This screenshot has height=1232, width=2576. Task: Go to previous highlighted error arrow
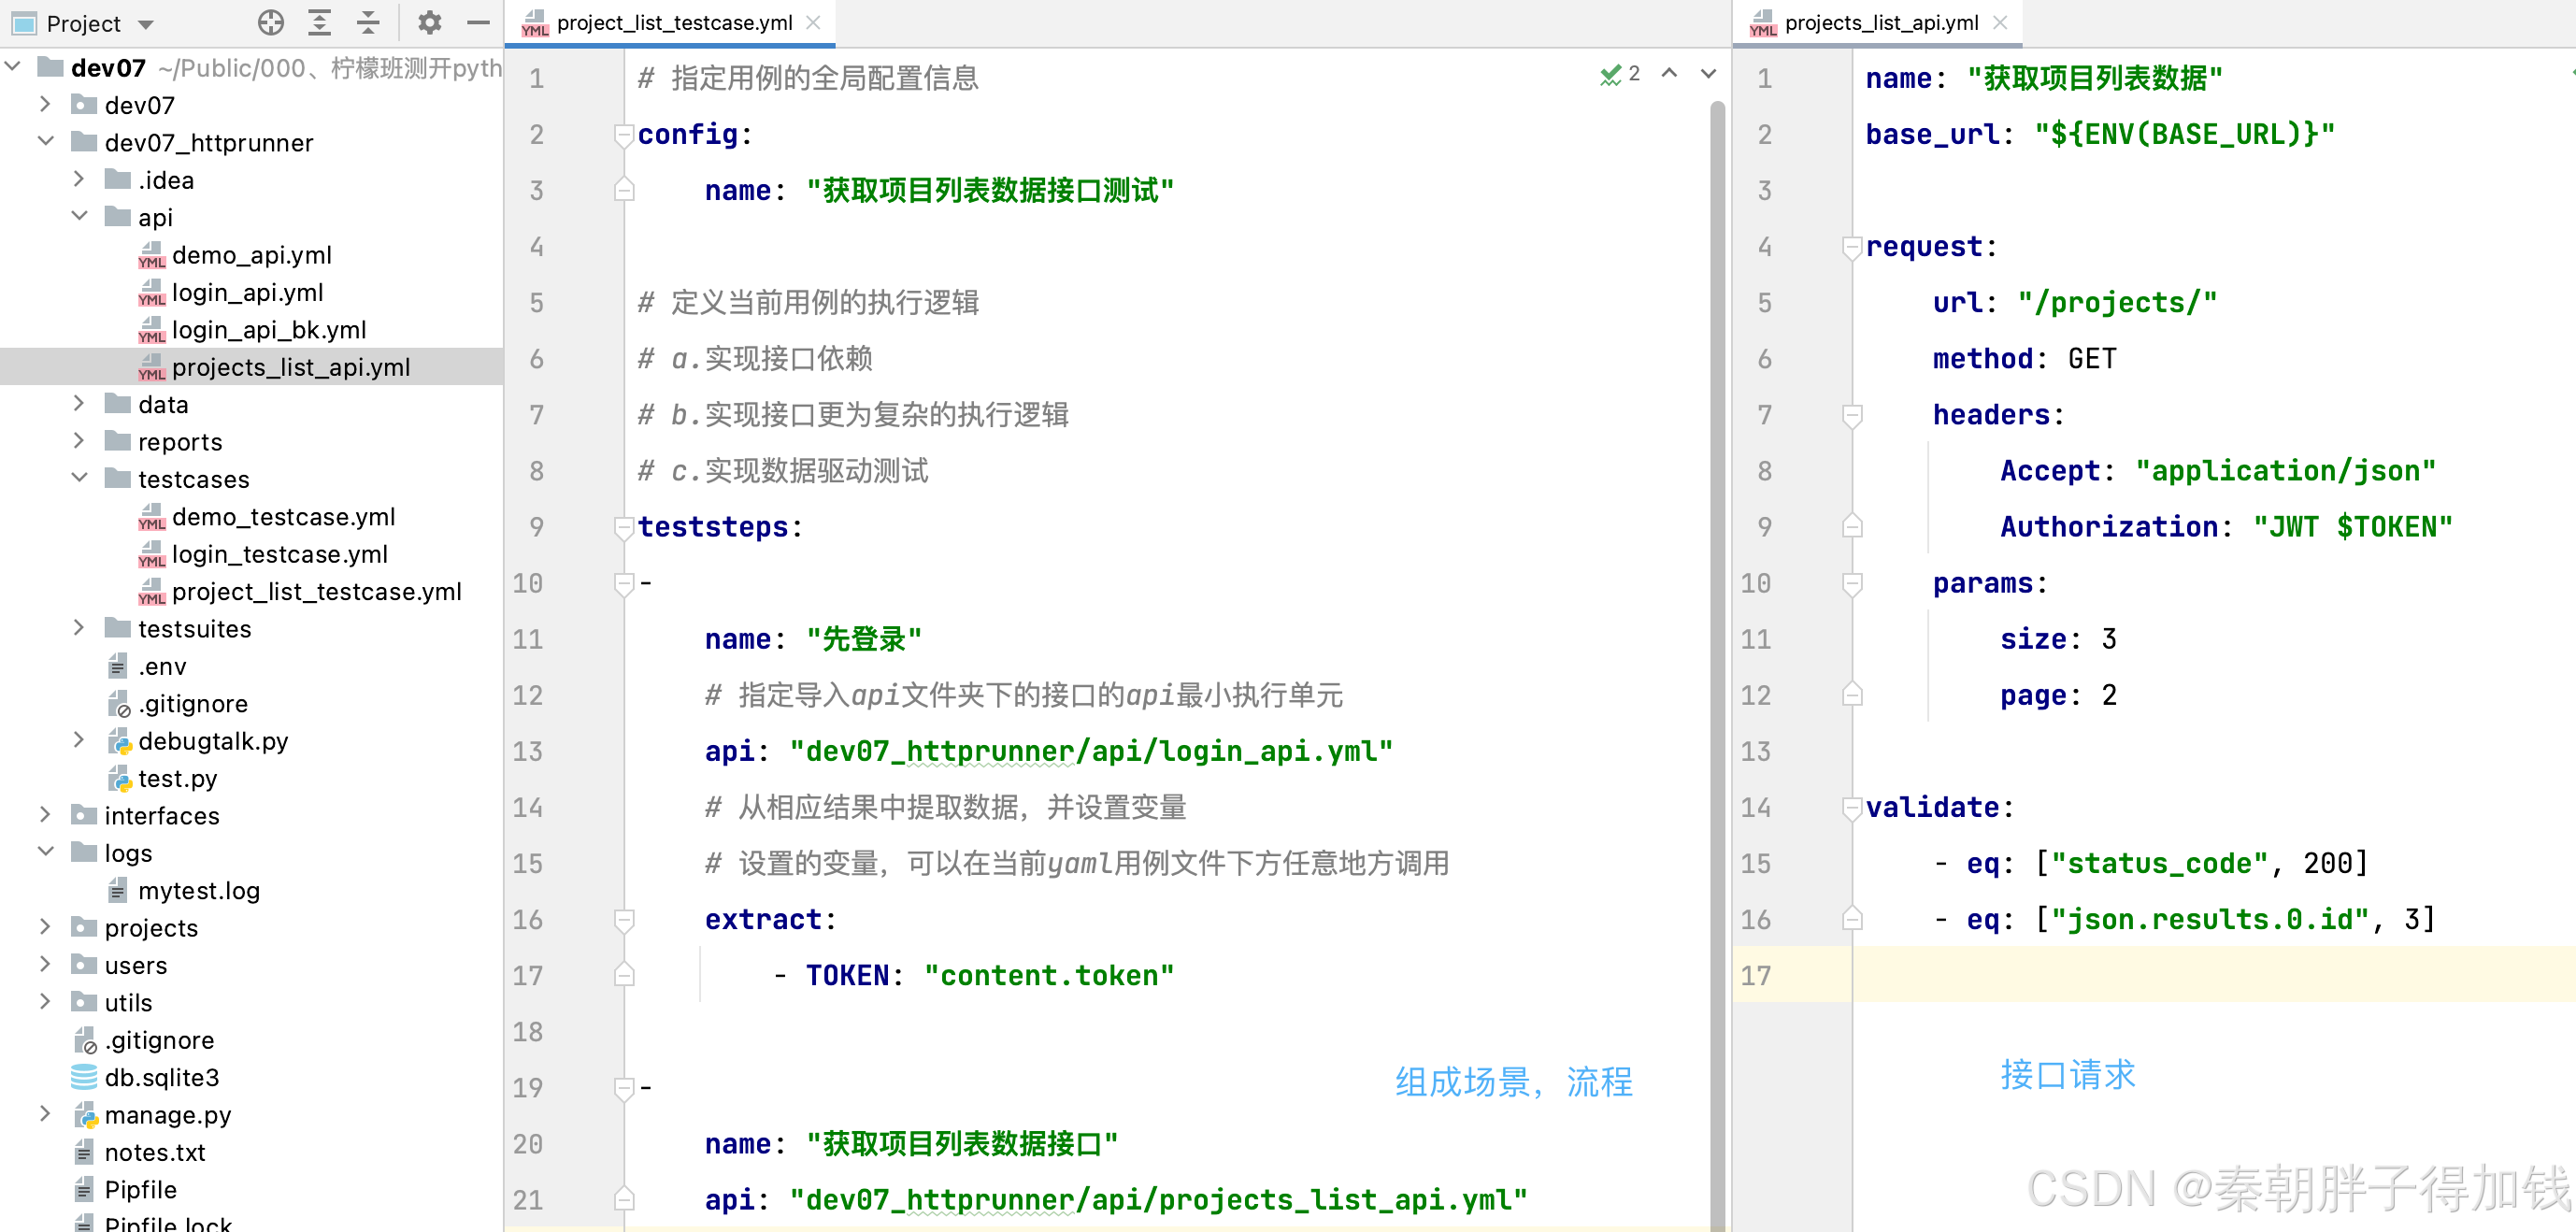(x=1669, y=73)
